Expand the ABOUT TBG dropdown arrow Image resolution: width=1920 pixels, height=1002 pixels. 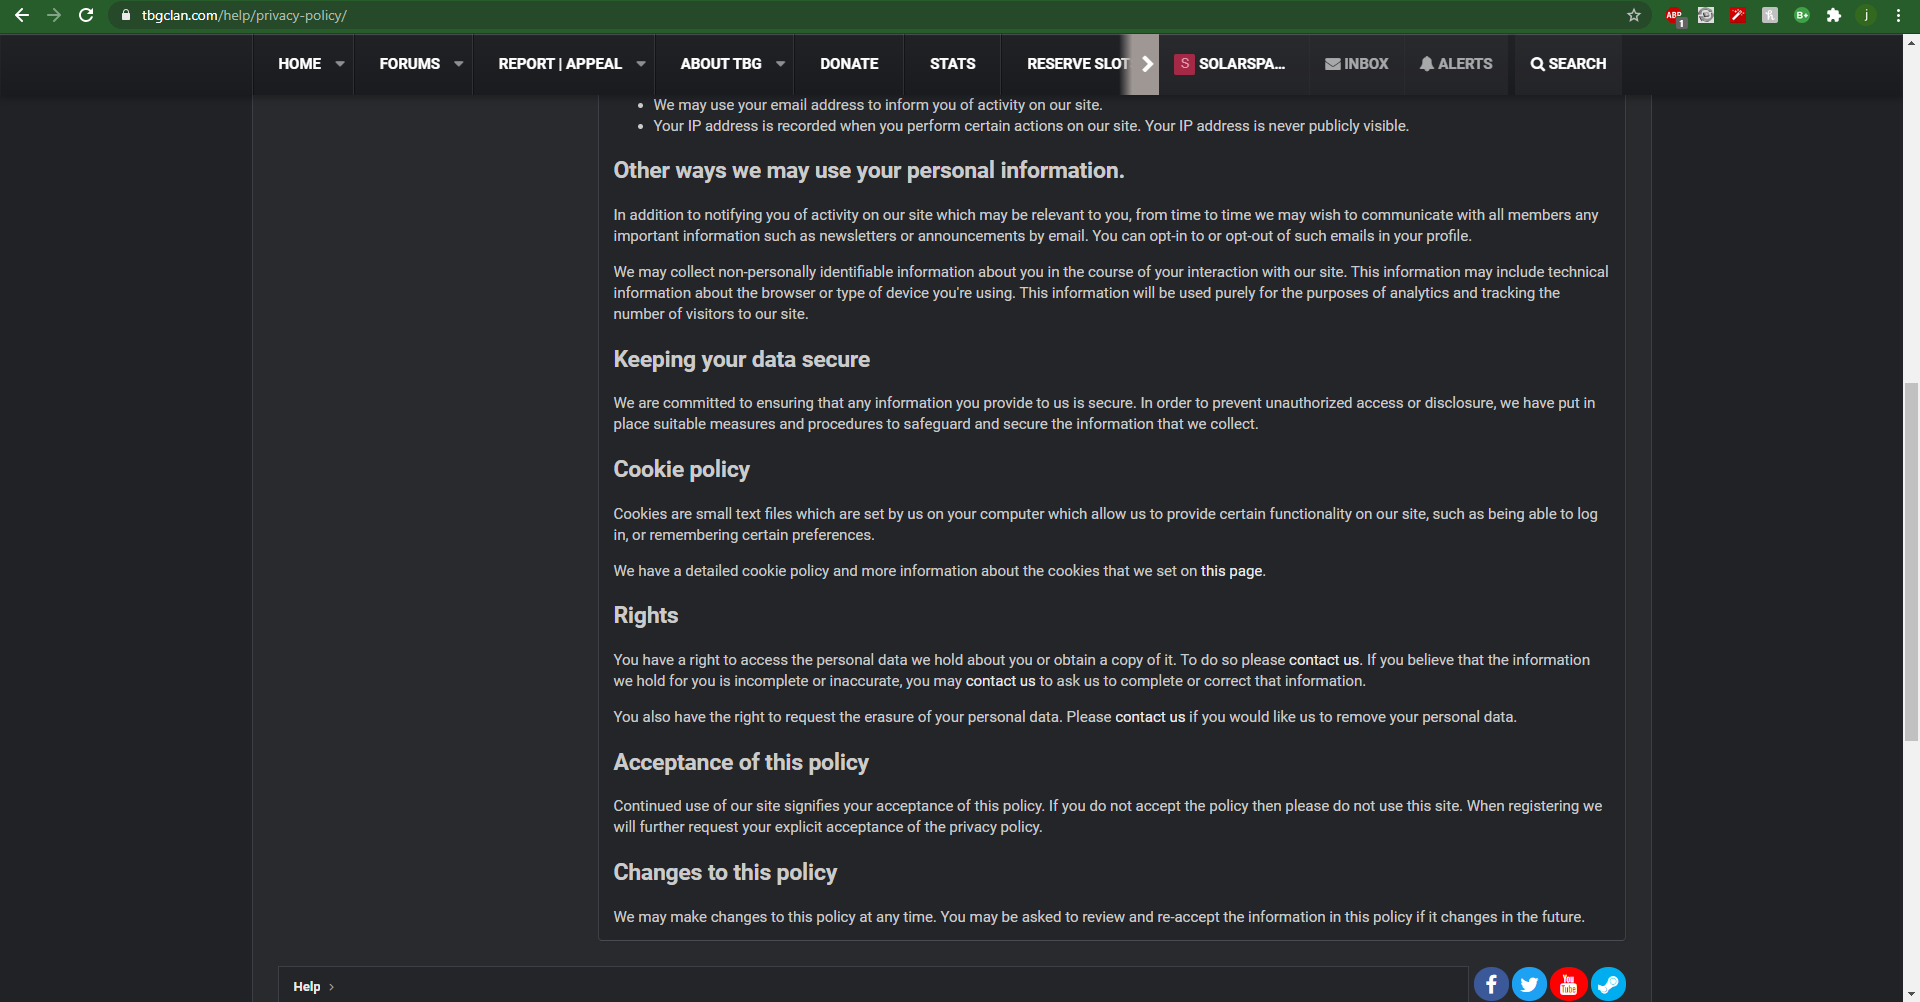click(x=781, y=64)
